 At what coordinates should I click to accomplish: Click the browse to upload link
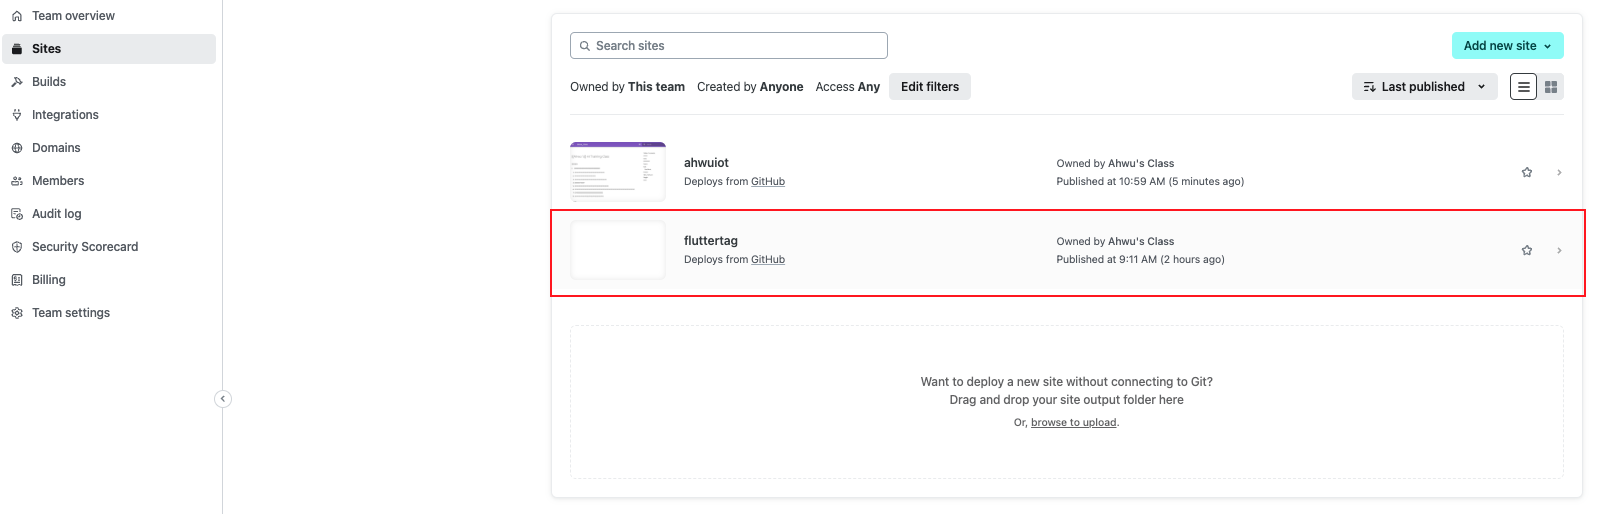[1073, 423]
